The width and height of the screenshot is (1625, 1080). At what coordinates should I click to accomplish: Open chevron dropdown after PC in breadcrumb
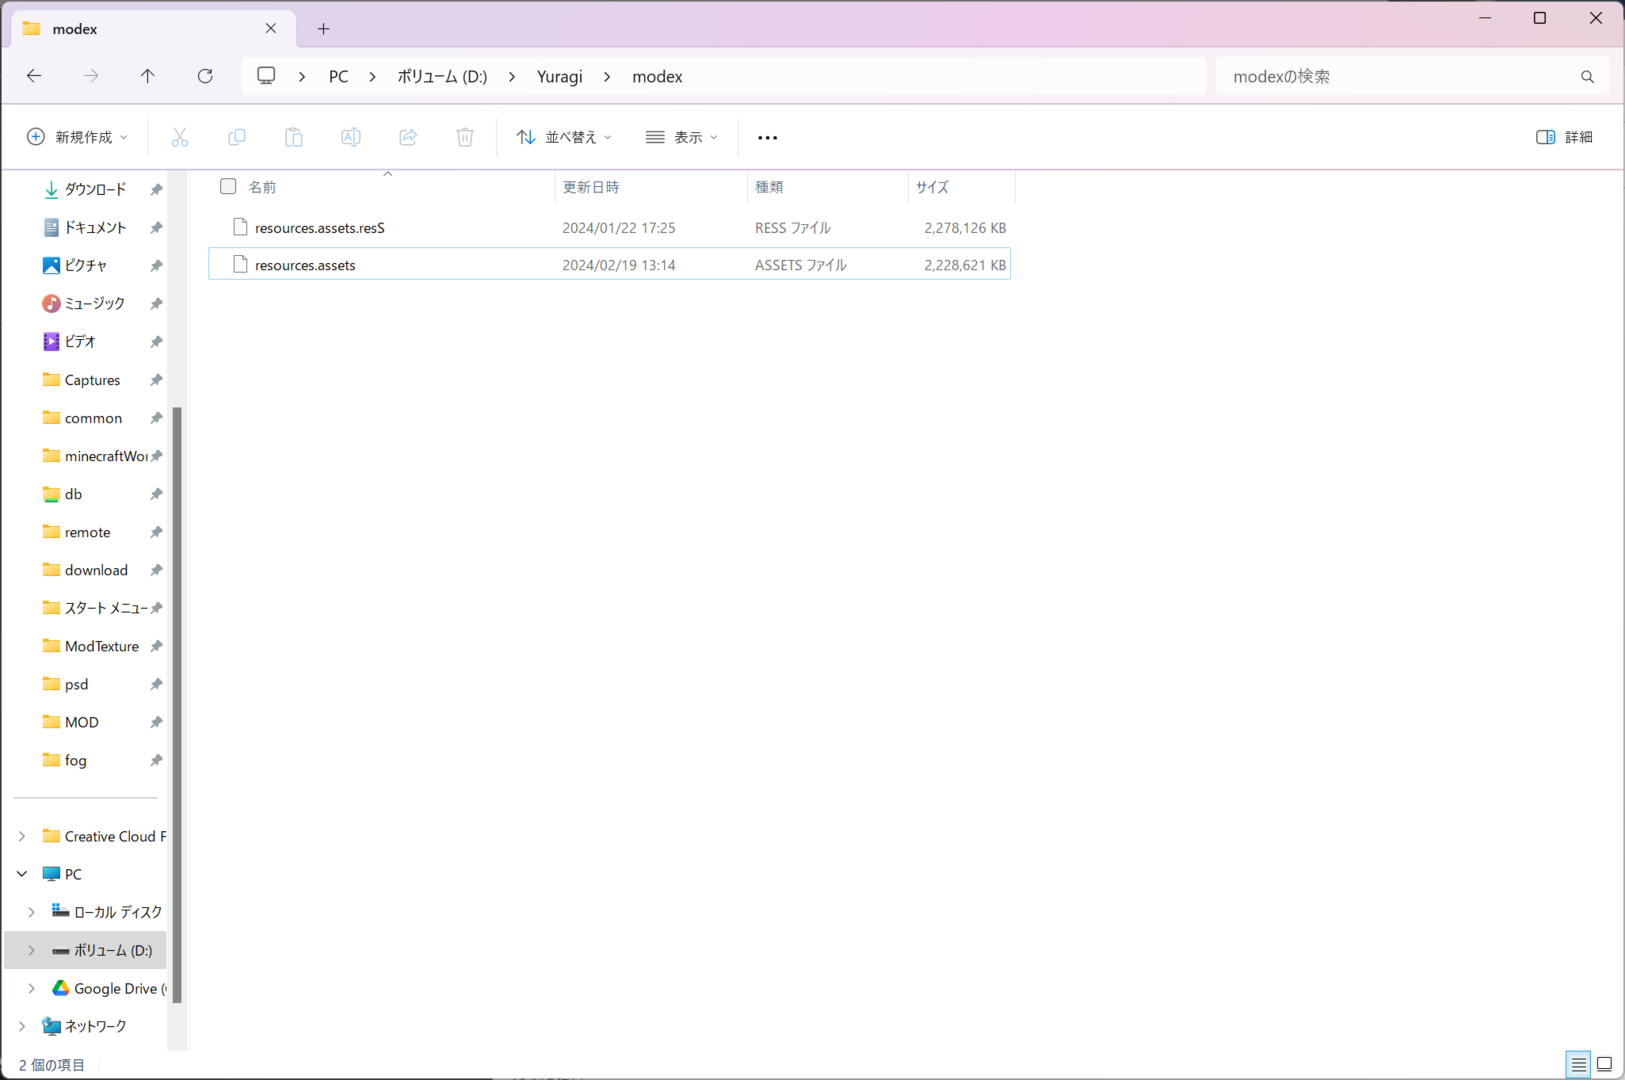372,77
